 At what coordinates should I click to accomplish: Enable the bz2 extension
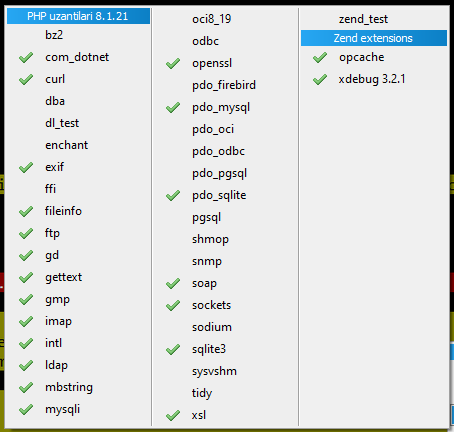[78, 35]
